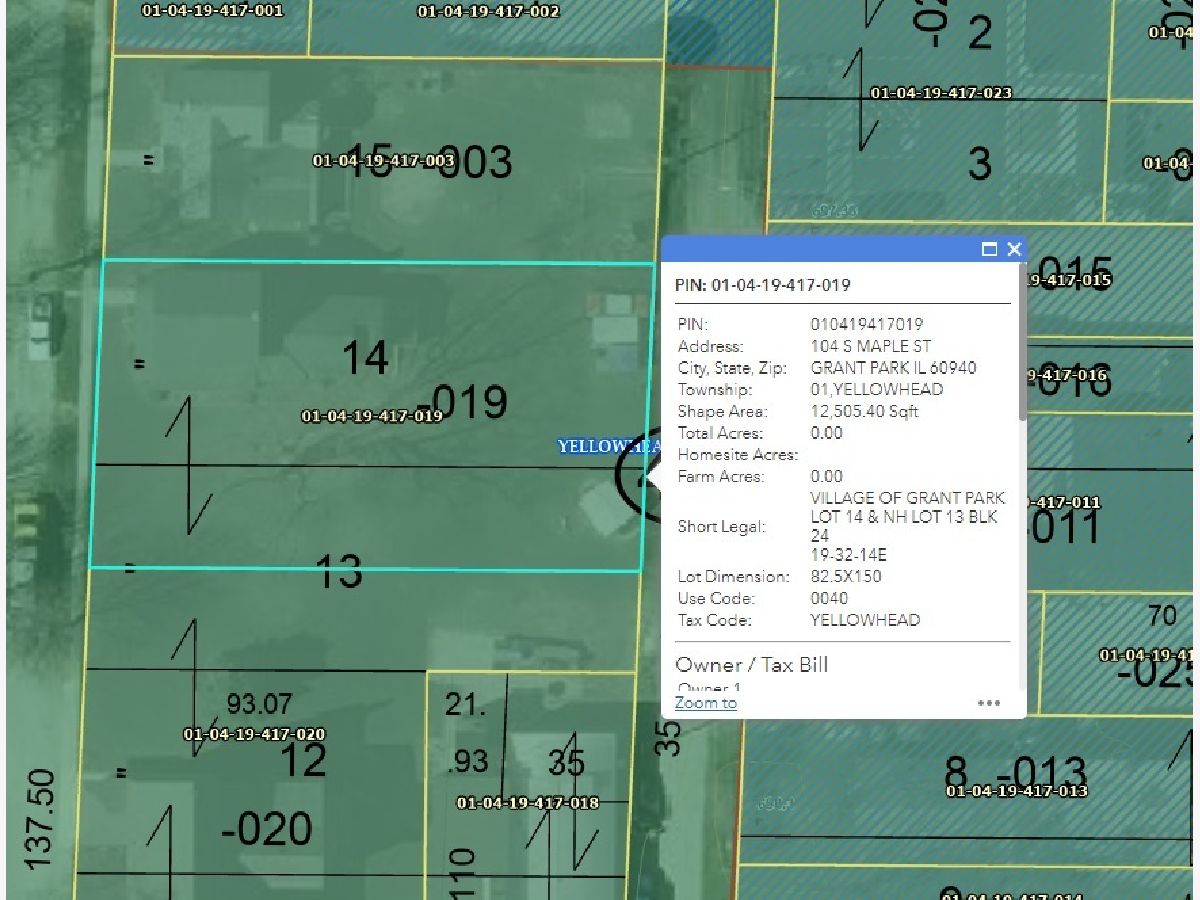Click the PIN value 010419417019

pyautogui.click(x=866, y=324)
